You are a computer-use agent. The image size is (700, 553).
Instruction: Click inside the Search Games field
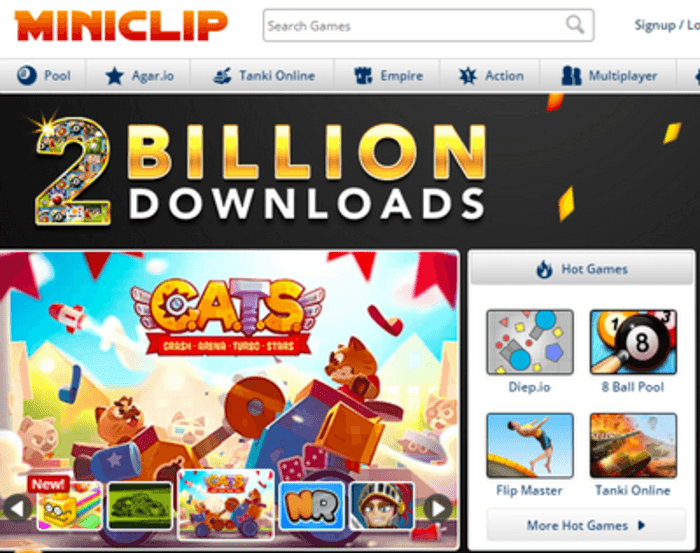pos(415,25)
